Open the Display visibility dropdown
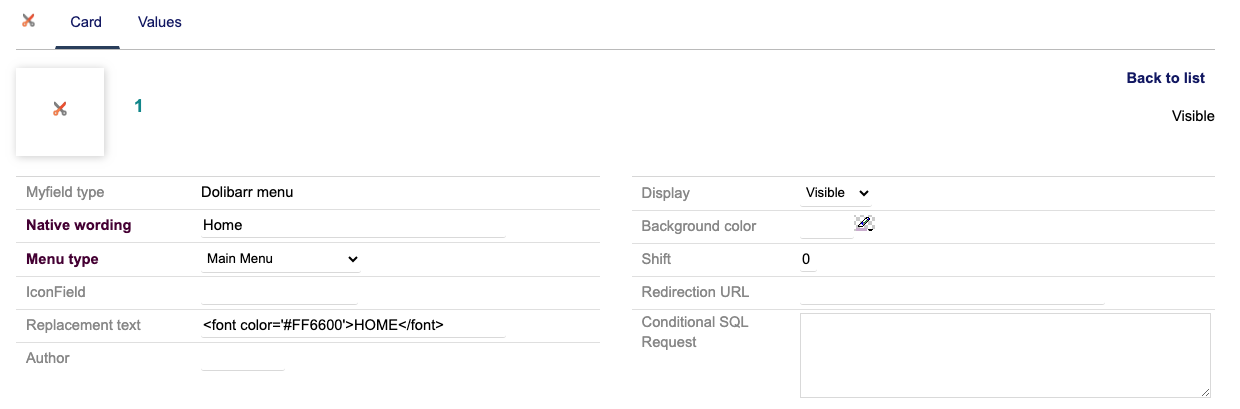The image size is (1240, 409). click(x=836, y=193)
